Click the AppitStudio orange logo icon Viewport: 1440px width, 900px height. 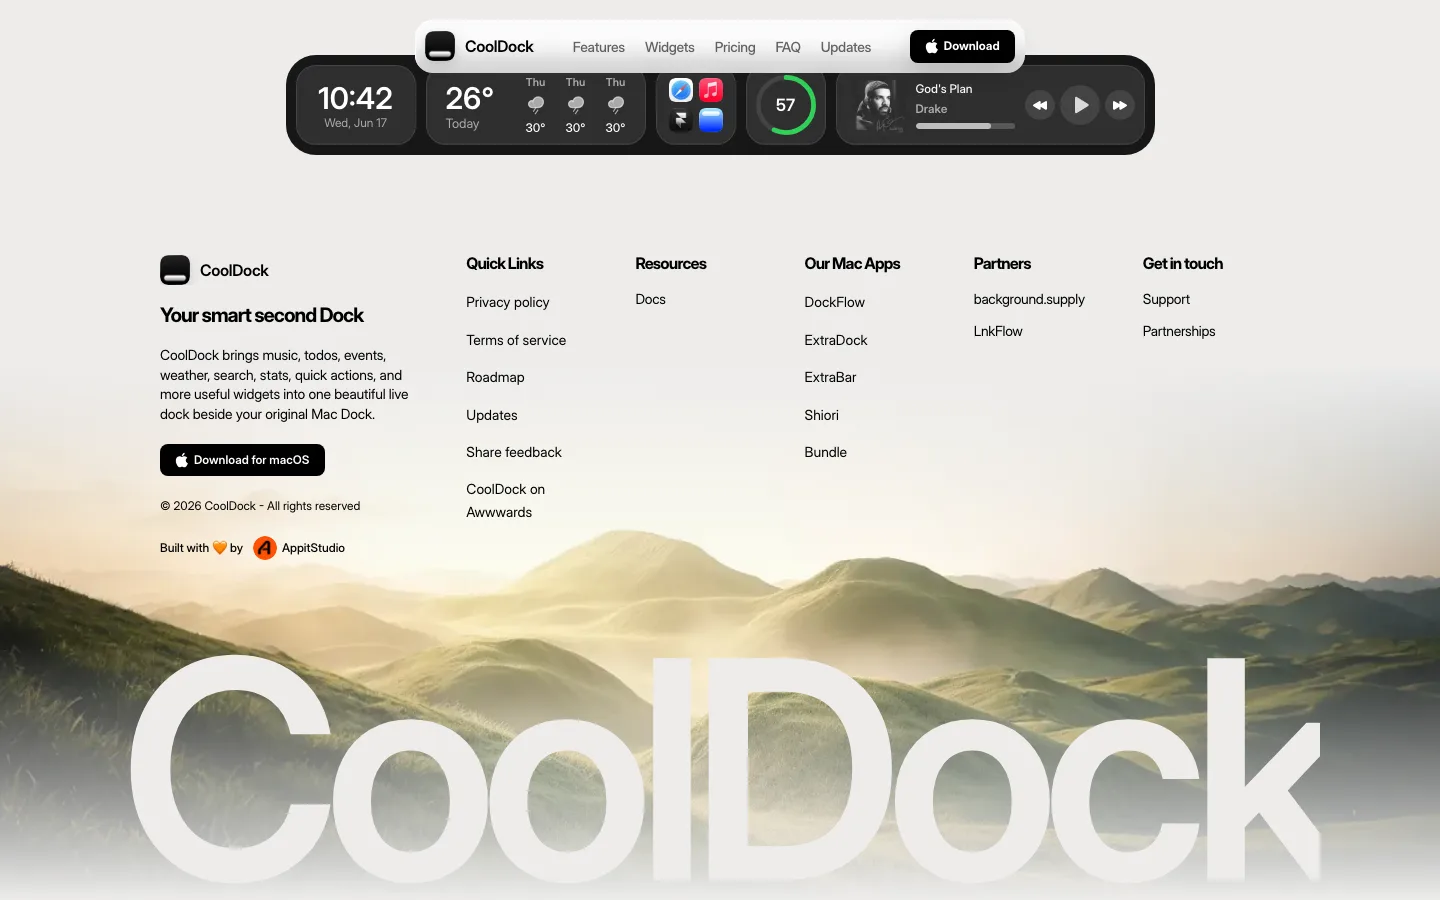pyautogui.click(x=265, y=548)
